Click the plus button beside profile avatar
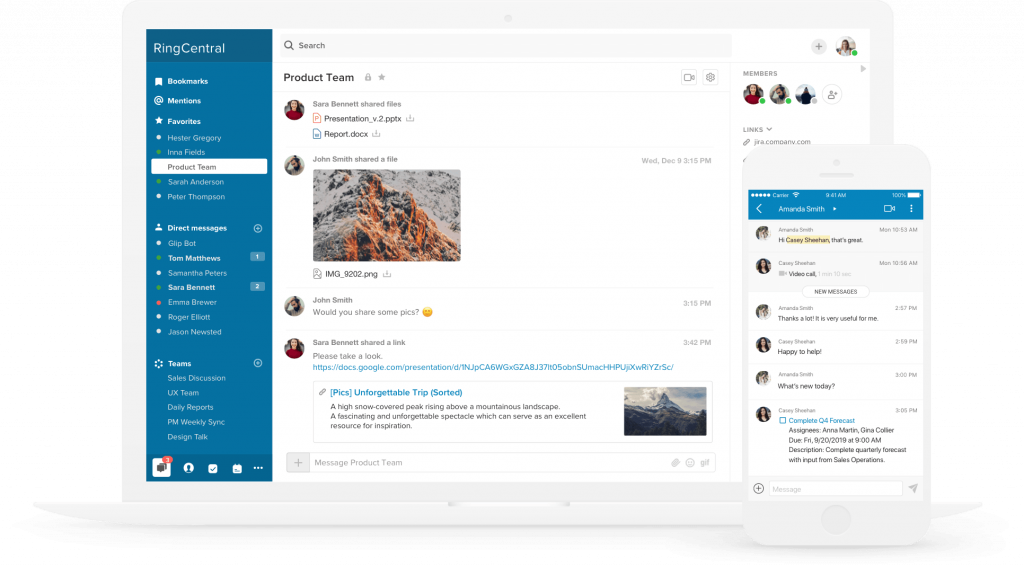1024x566 pixels. [x=818, y=46]
